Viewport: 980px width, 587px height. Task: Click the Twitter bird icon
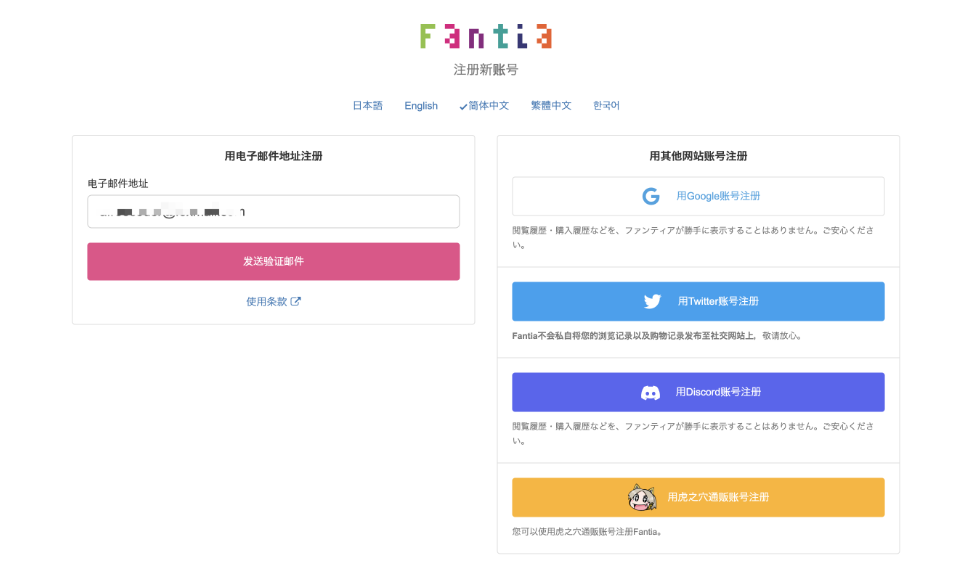652,301
